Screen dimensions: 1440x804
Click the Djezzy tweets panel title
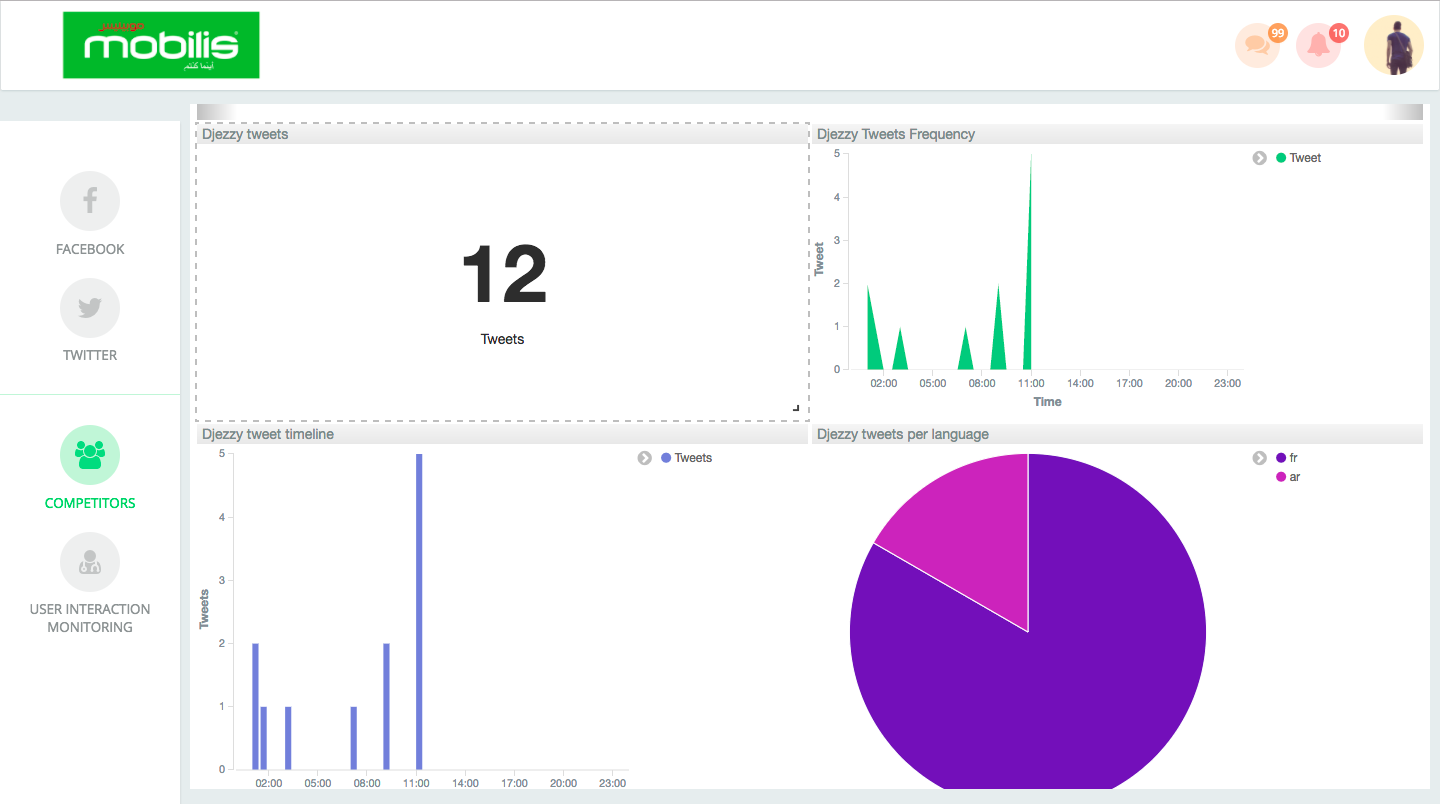tap(245, 134)
